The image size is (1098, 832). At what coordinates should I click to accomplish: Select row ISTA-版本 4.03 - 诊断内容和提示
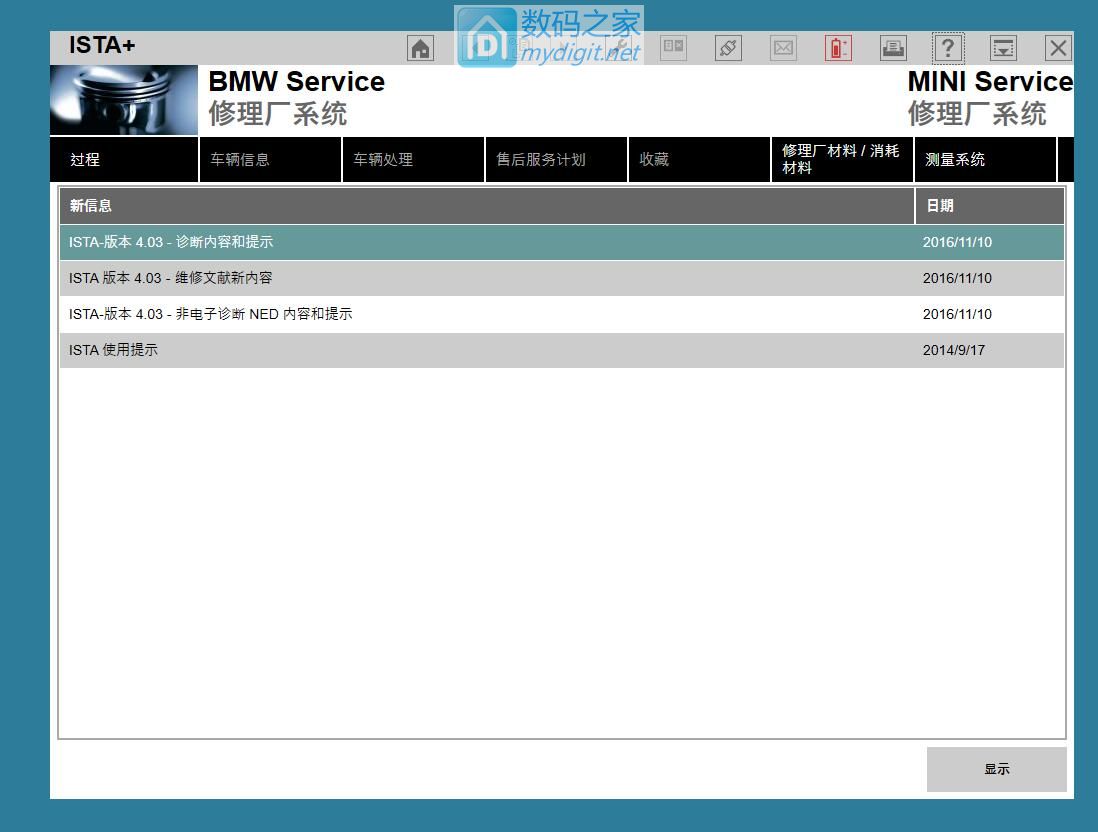pos(562,242)
